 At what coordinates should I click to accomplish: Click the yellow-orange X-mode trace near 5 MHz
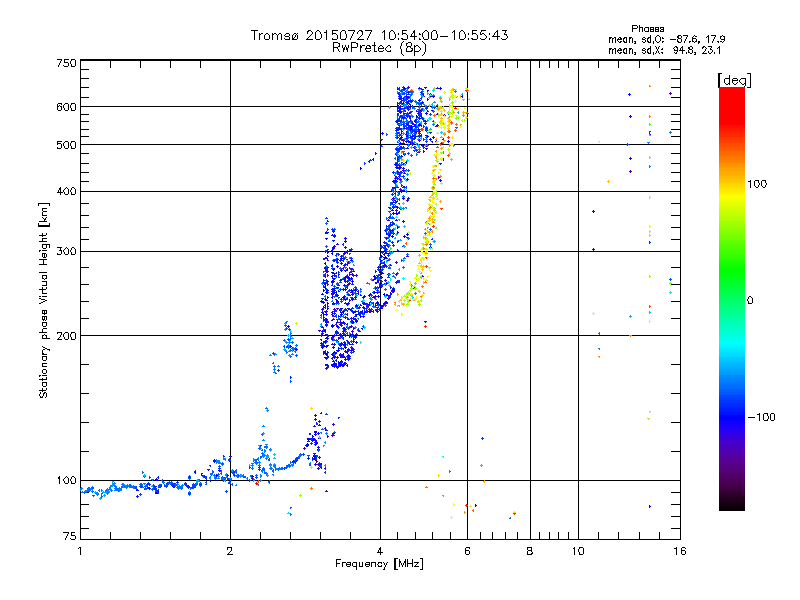[431, 214]
